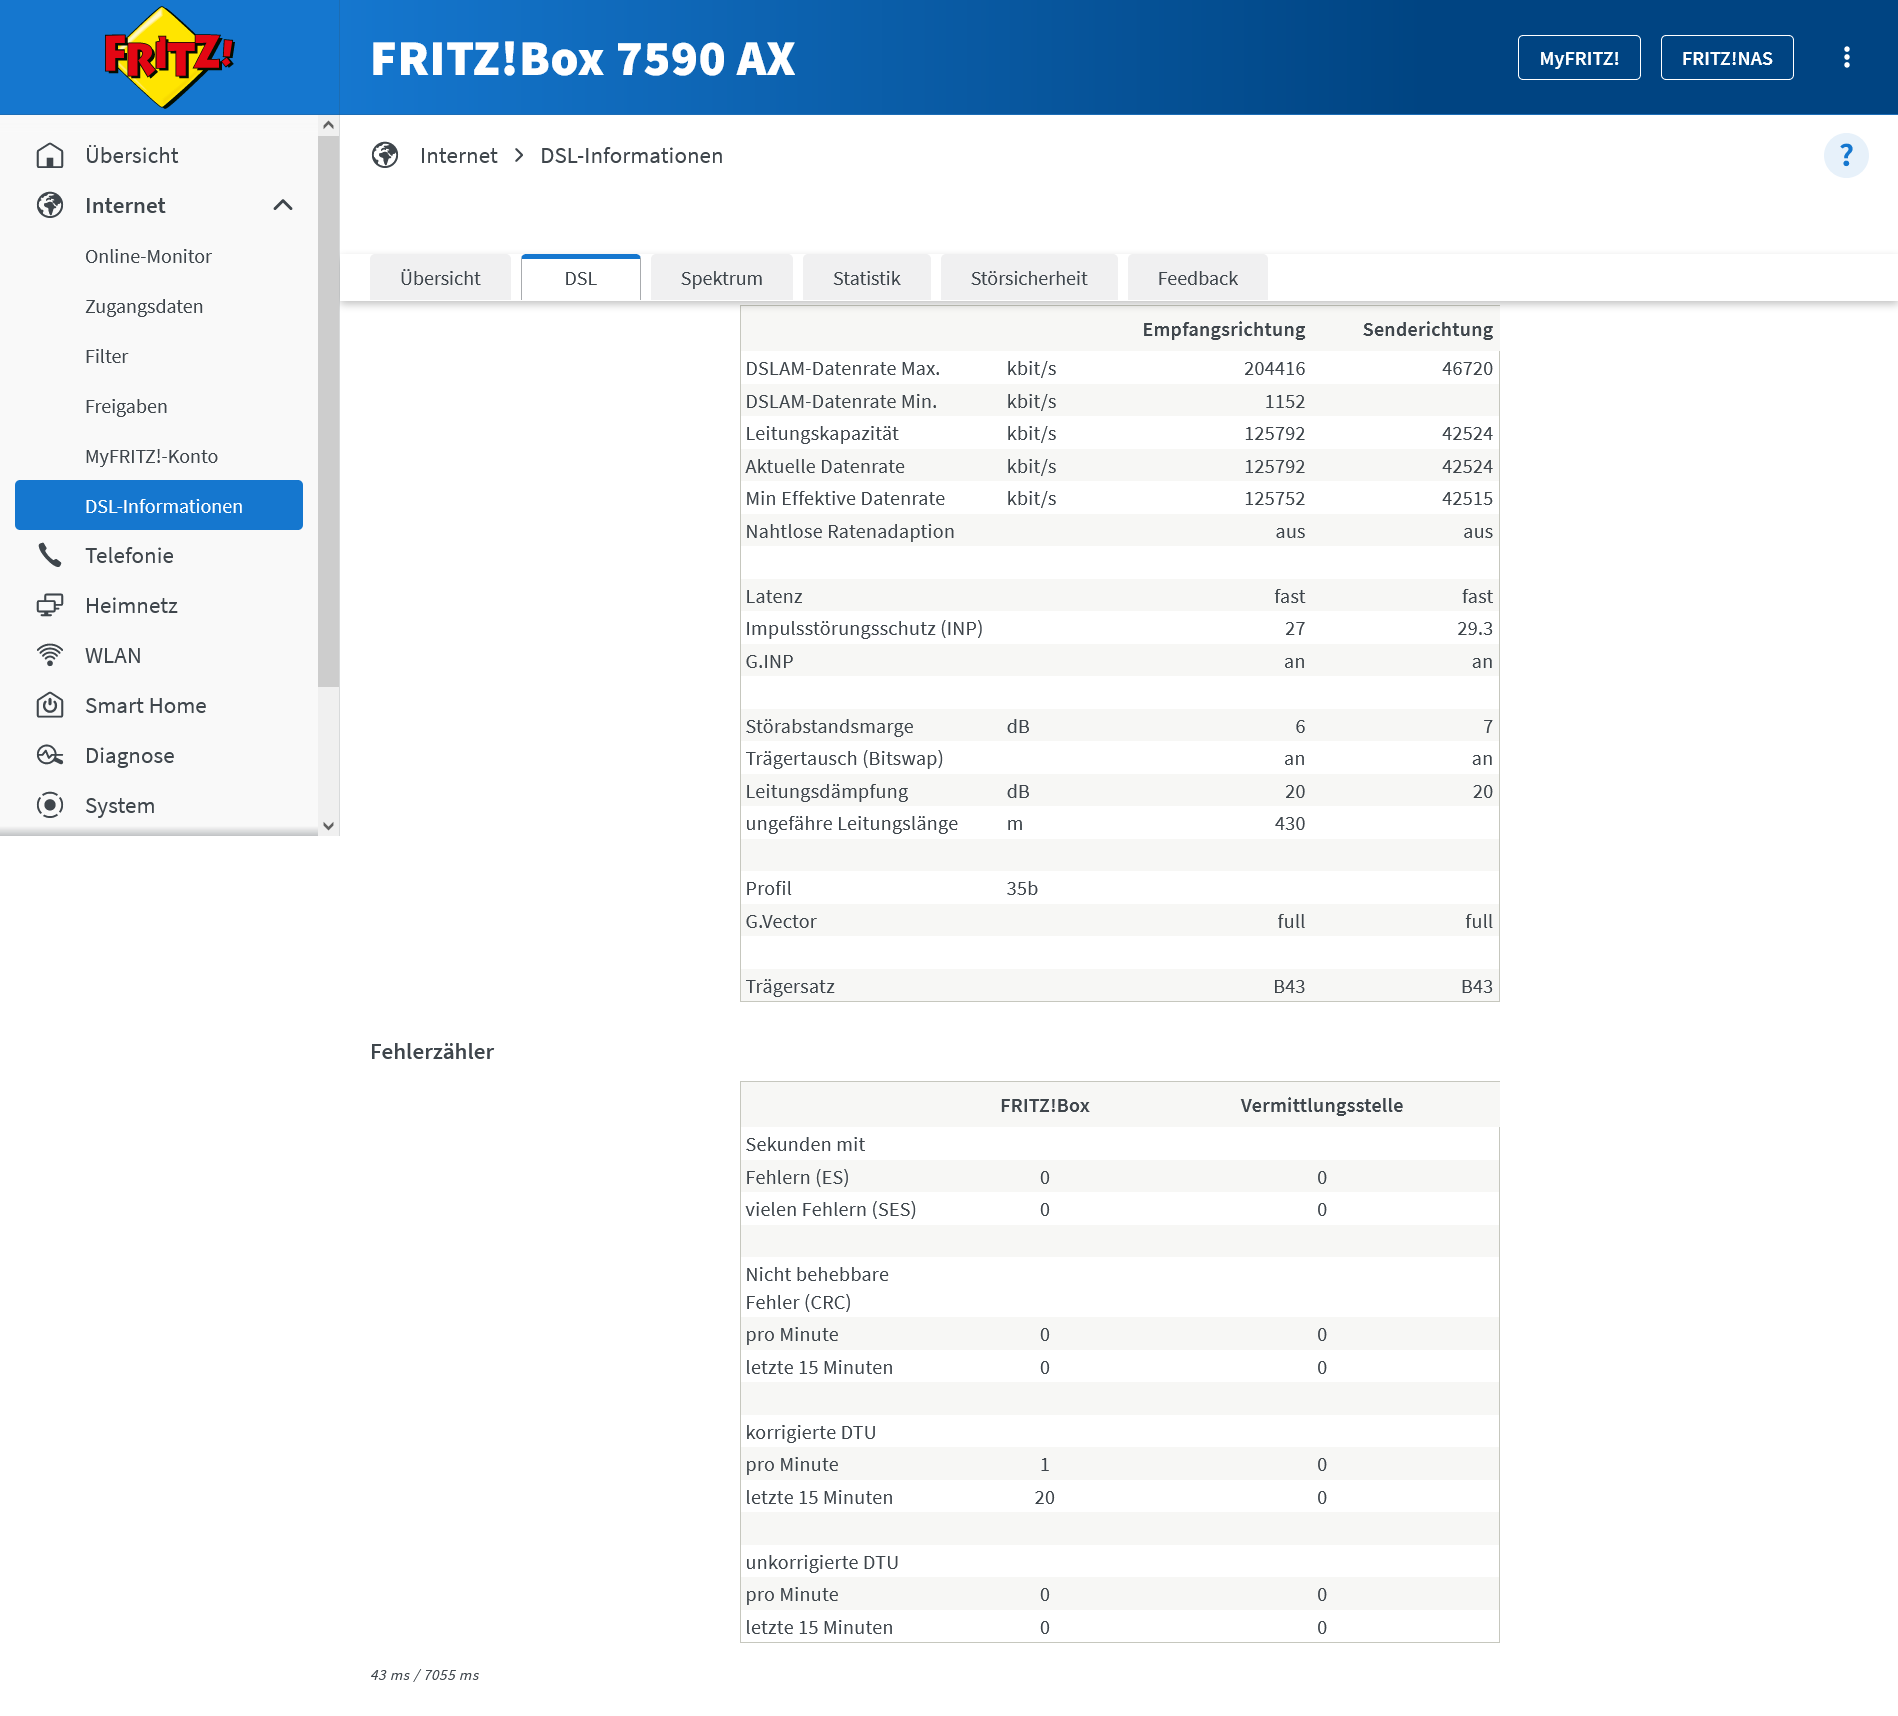The height and width of the screenshot is (1716, 1898).
Task: Click the Empfangsrichtung column header
Action: click(x=1223, y=329)
